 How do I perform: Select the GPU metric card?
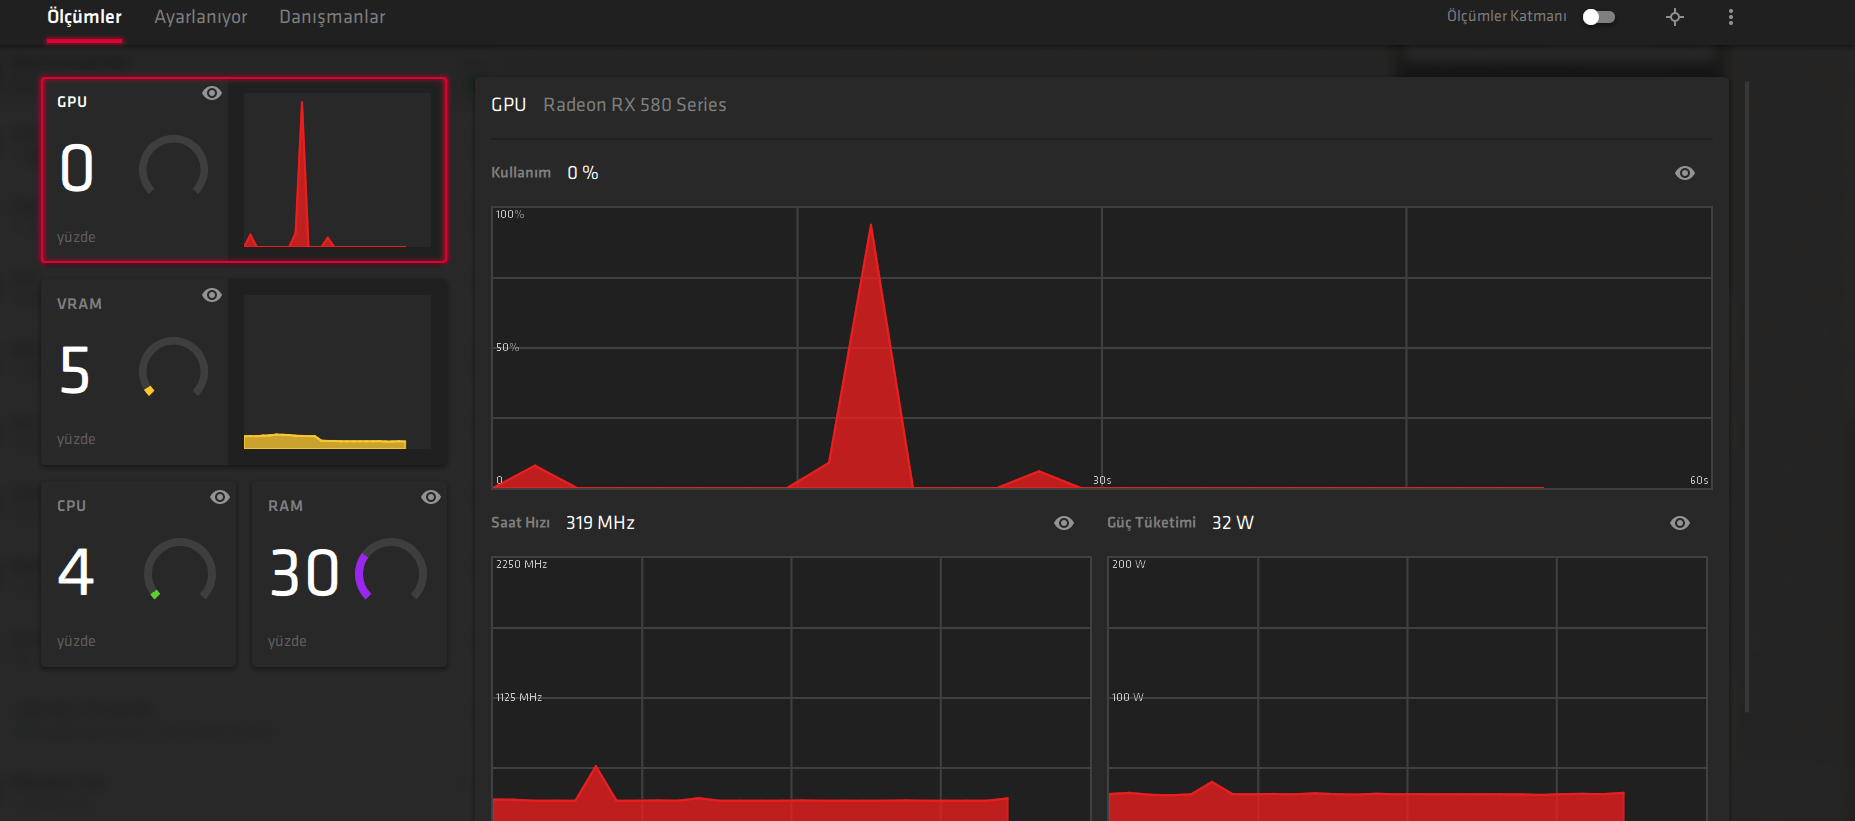pos(244,170)
